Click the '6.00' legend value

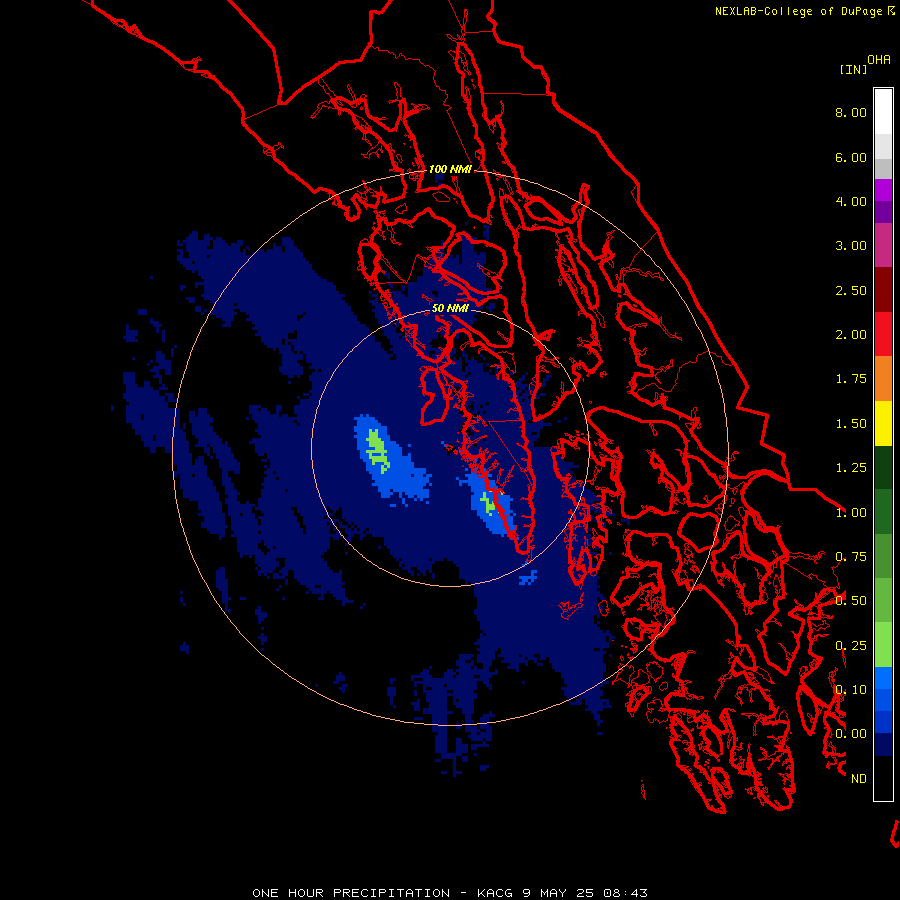[851, 157]
